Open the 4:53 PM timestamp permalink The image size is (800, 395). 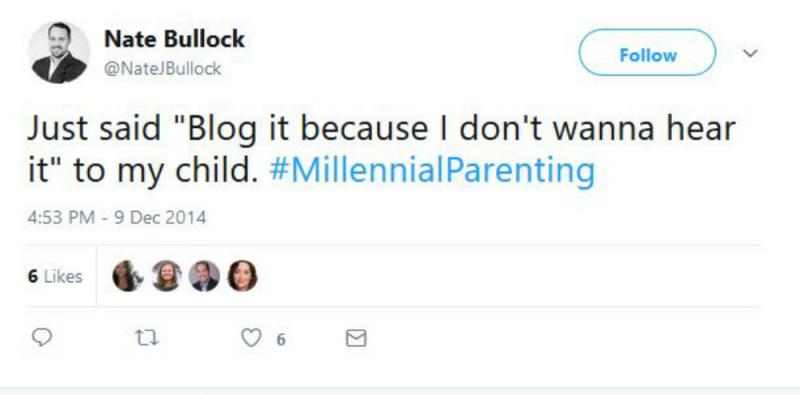tap(61, 218)
